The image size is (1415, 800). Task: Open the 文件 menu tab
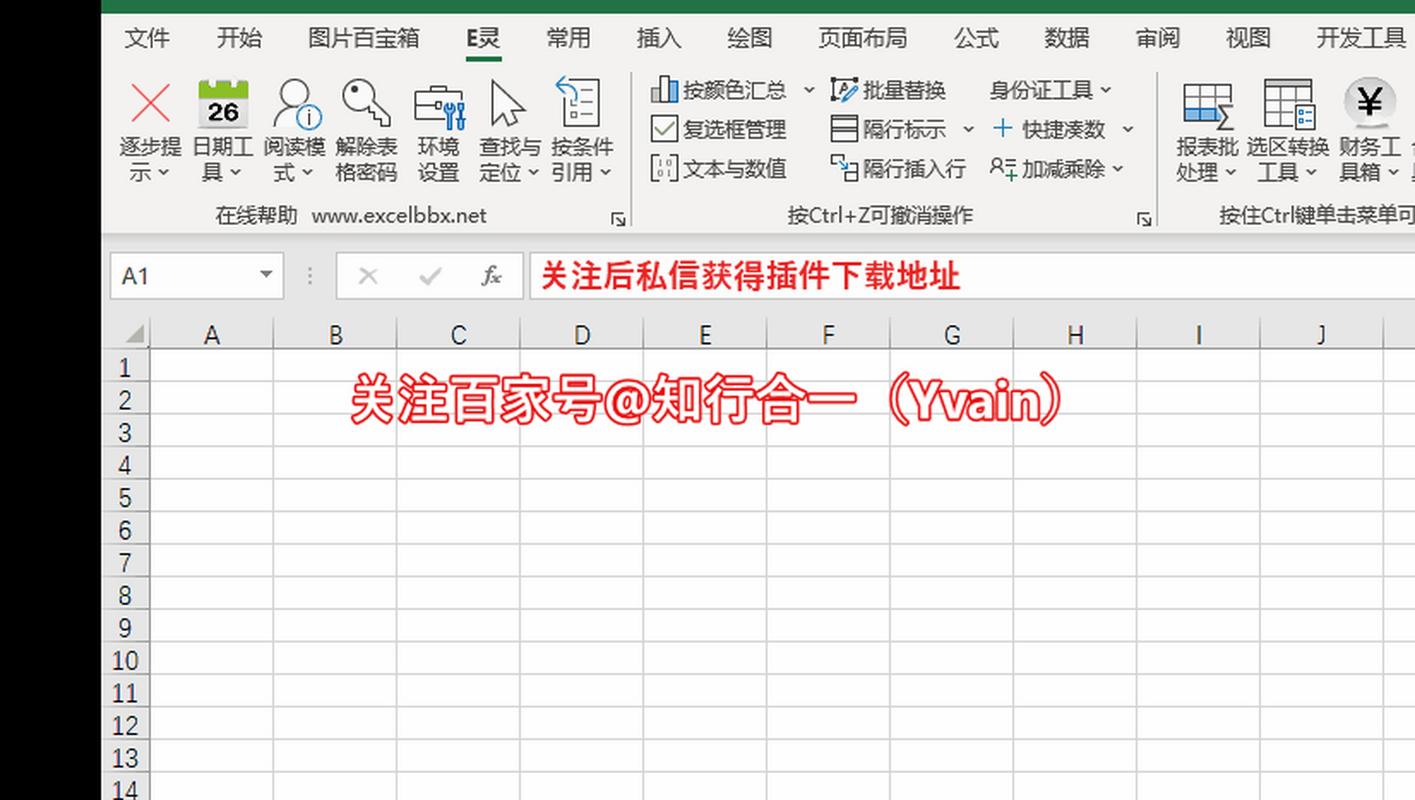click(147, 38)
